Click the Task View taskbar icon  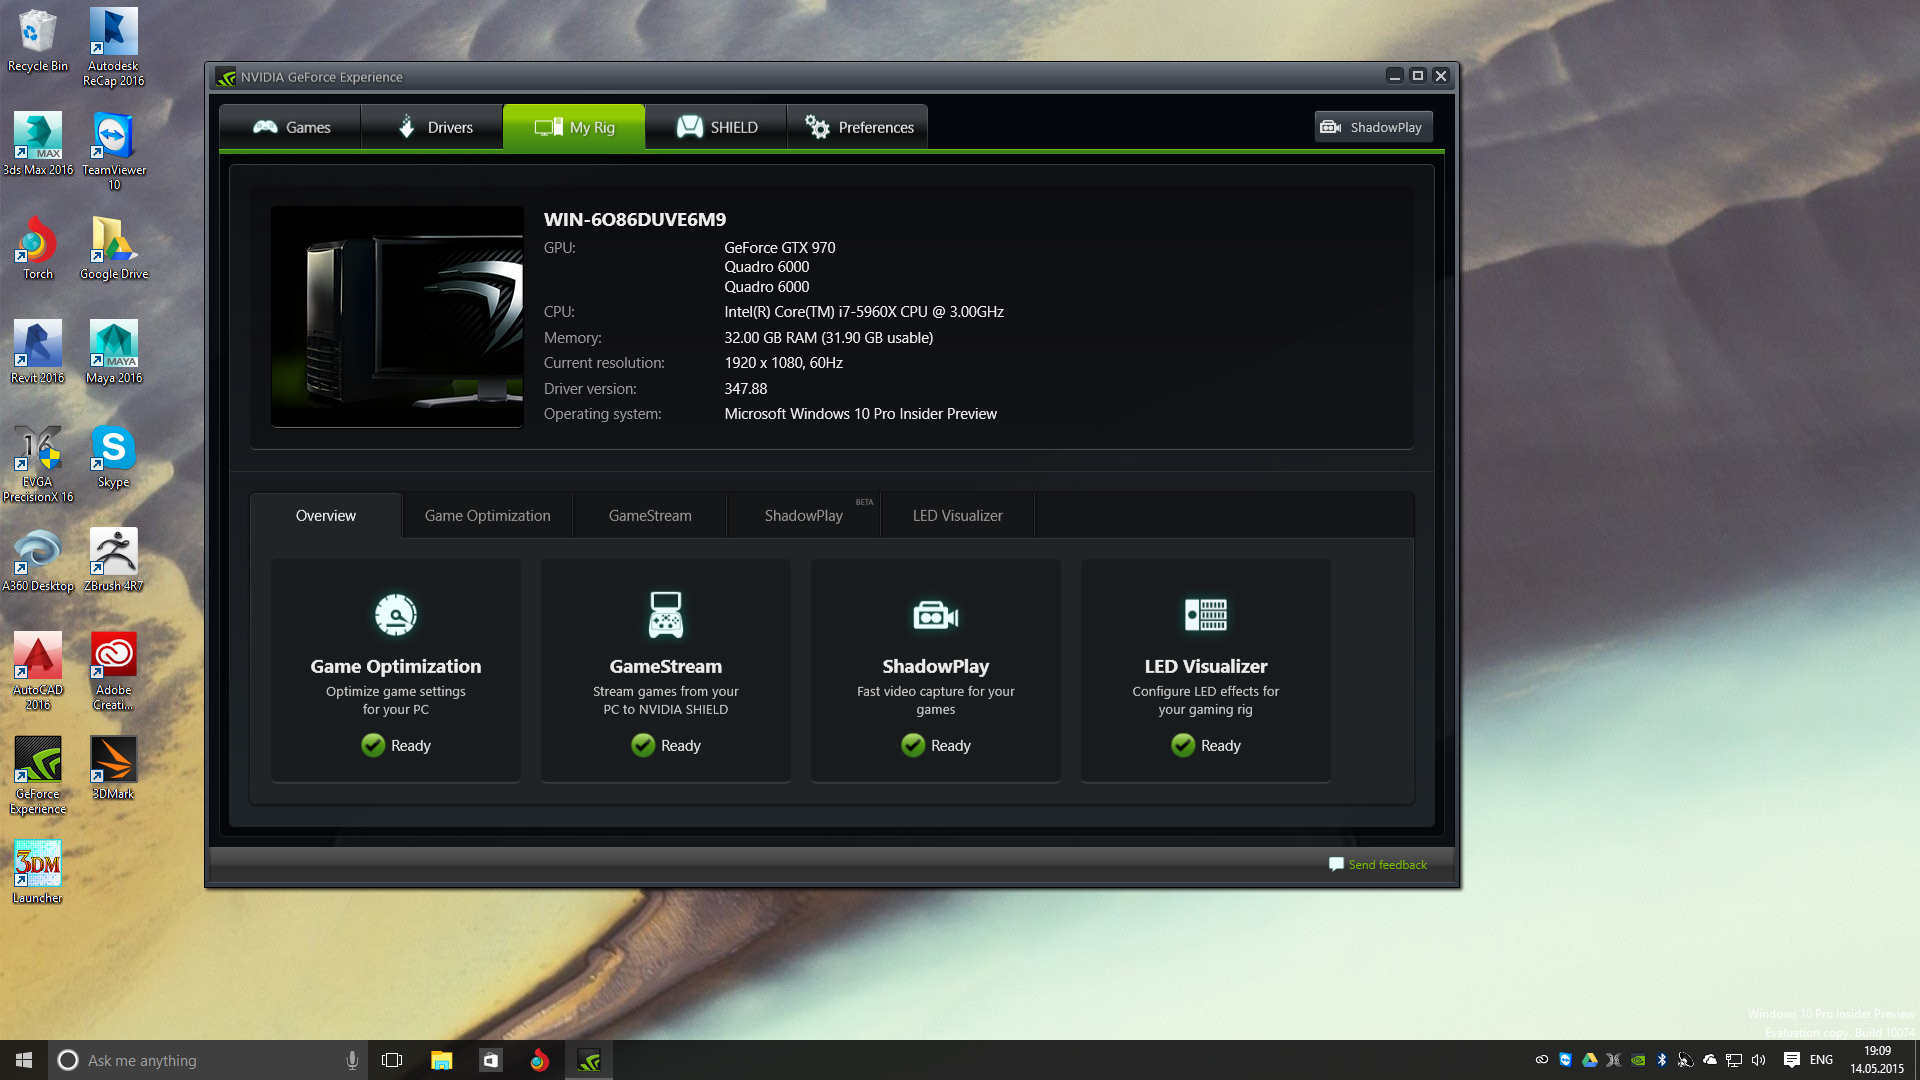click(x=392, y=1060)
